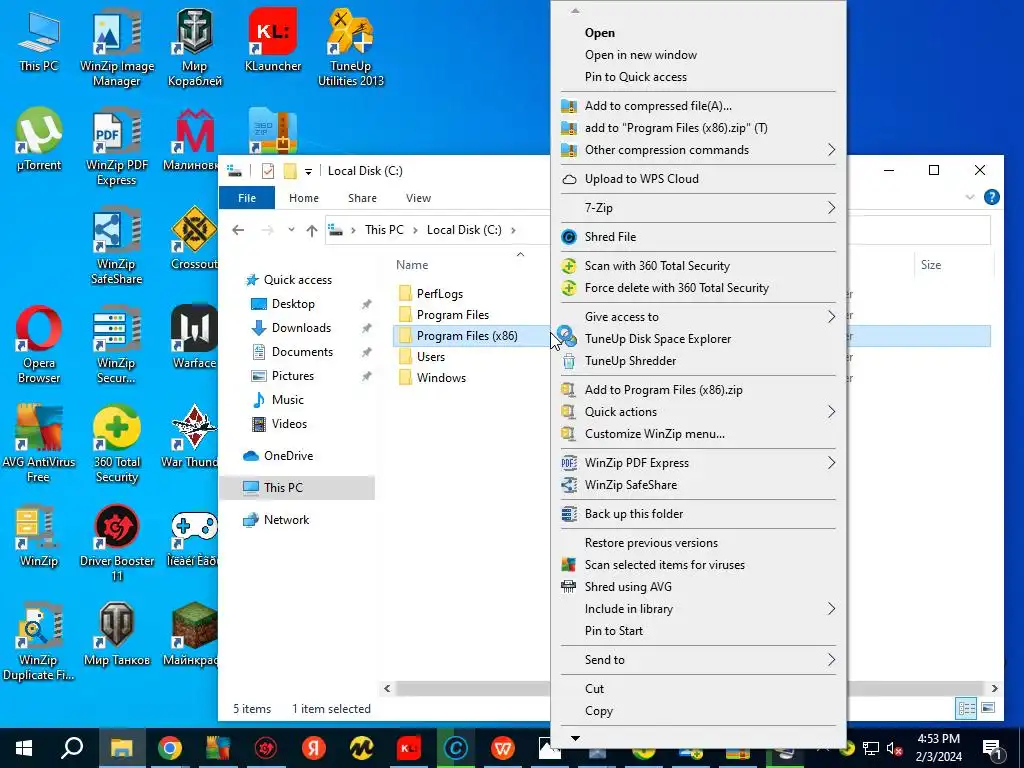1024x768 pixels.
Task: Click the horizontal scrollbar left arrow
Action: pos(387,688)
